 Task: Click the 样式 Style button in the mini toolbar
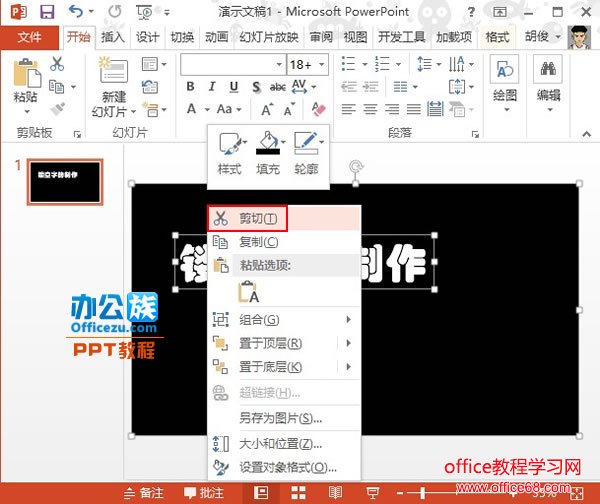230,153
